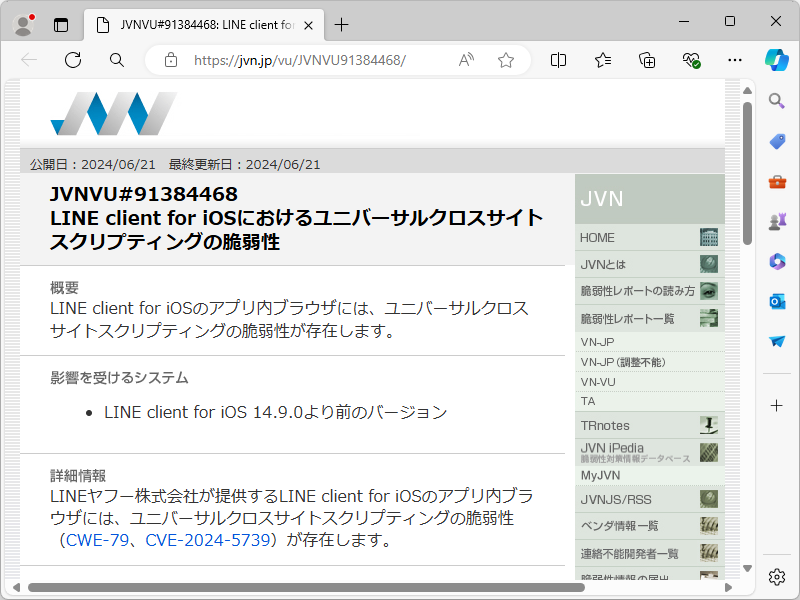Toggle split screen view

tap(557, 60)
